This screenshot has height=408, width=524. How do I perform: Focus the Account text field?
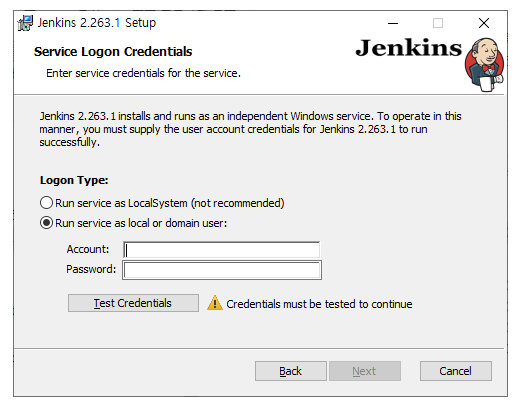[x=222, y=250]
